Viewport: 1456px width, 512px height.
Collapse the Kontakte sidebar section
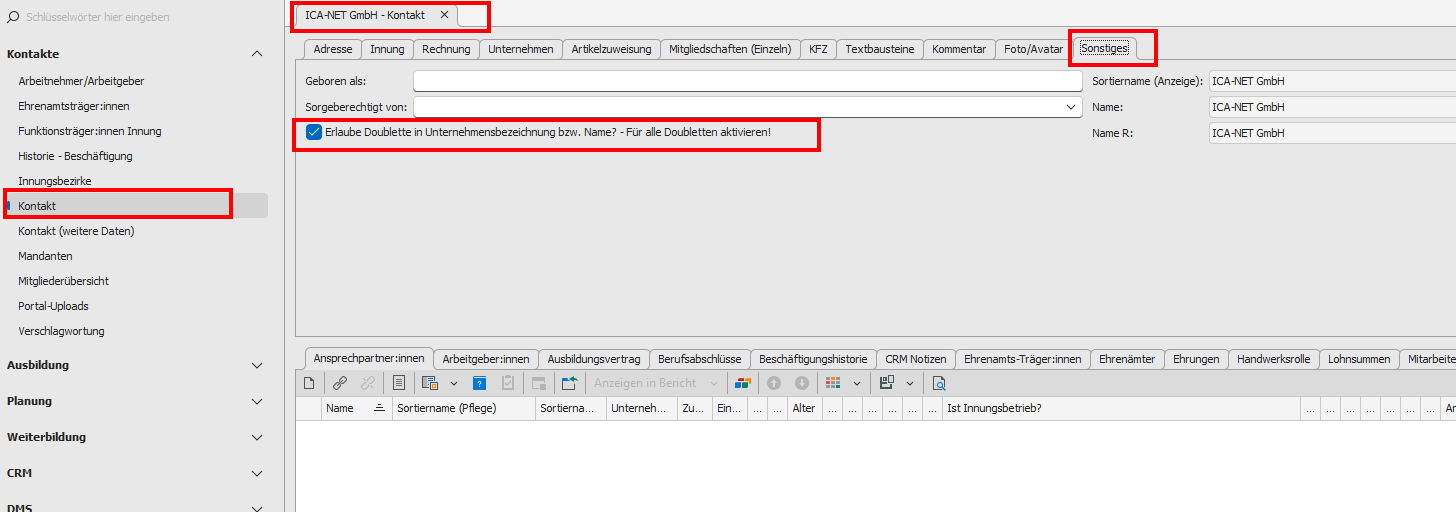[x=257, y=54]
